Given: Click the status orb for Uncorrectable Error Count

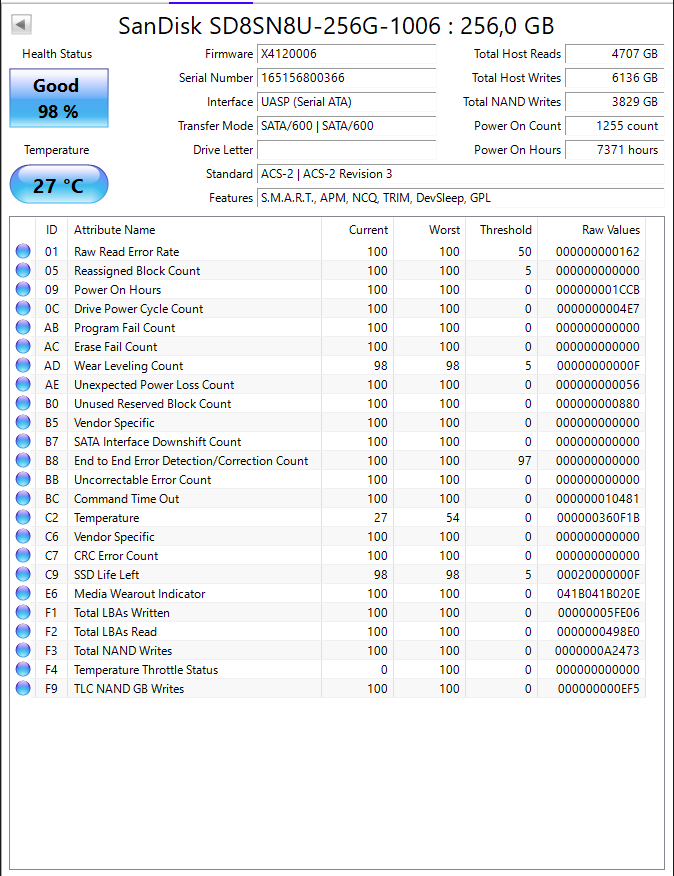Looking at the screenshot, I should [23, 479].
